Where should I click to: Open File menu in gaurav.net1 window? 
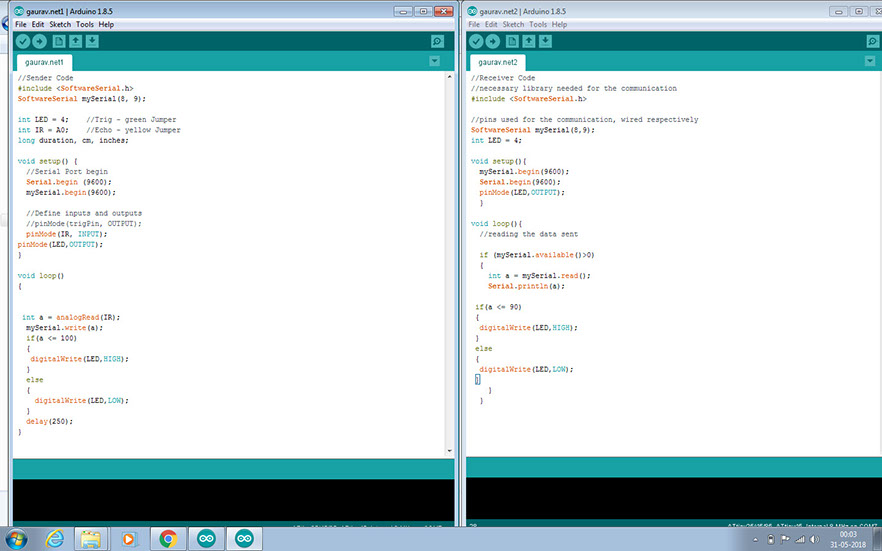pos(21,24)
